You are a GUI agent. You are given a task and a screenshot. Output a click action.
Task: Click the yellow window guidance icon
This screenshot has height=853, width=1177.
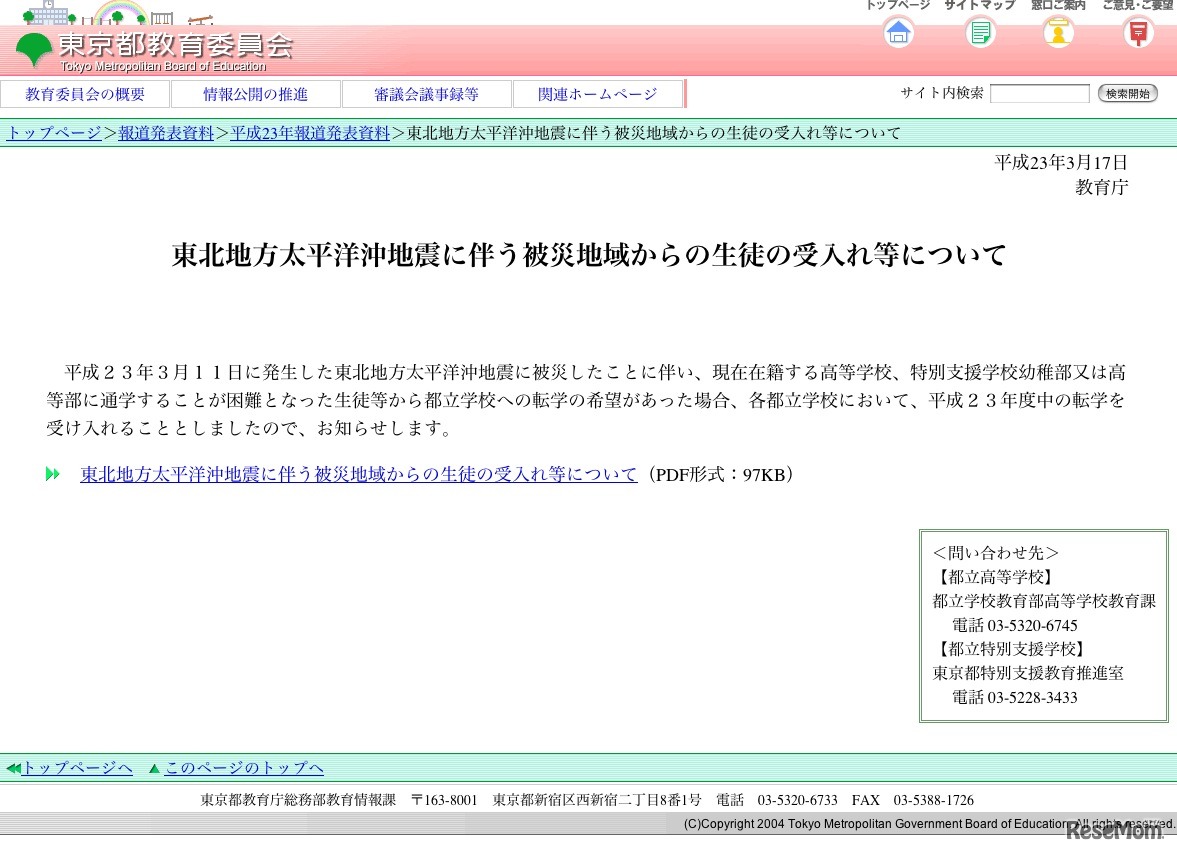click(x=1058, y=33)
